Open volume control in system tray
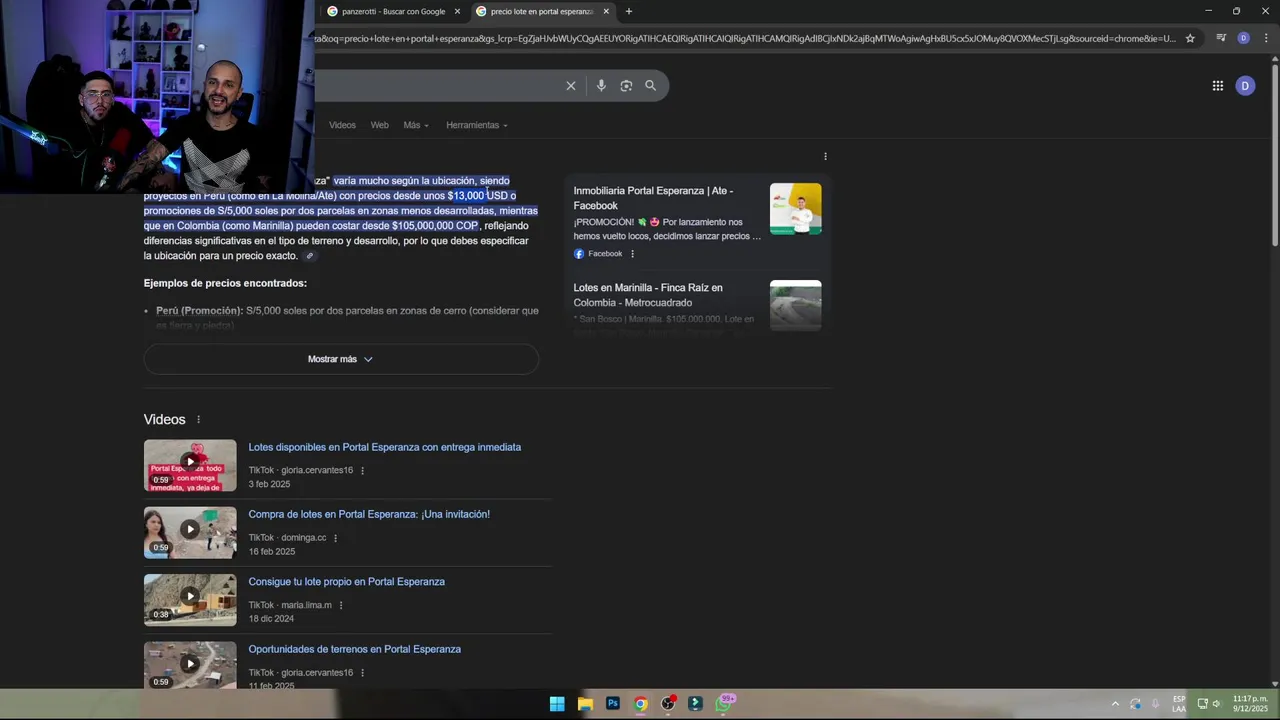Screen dimensions: 1280x720 [1216, 704]
